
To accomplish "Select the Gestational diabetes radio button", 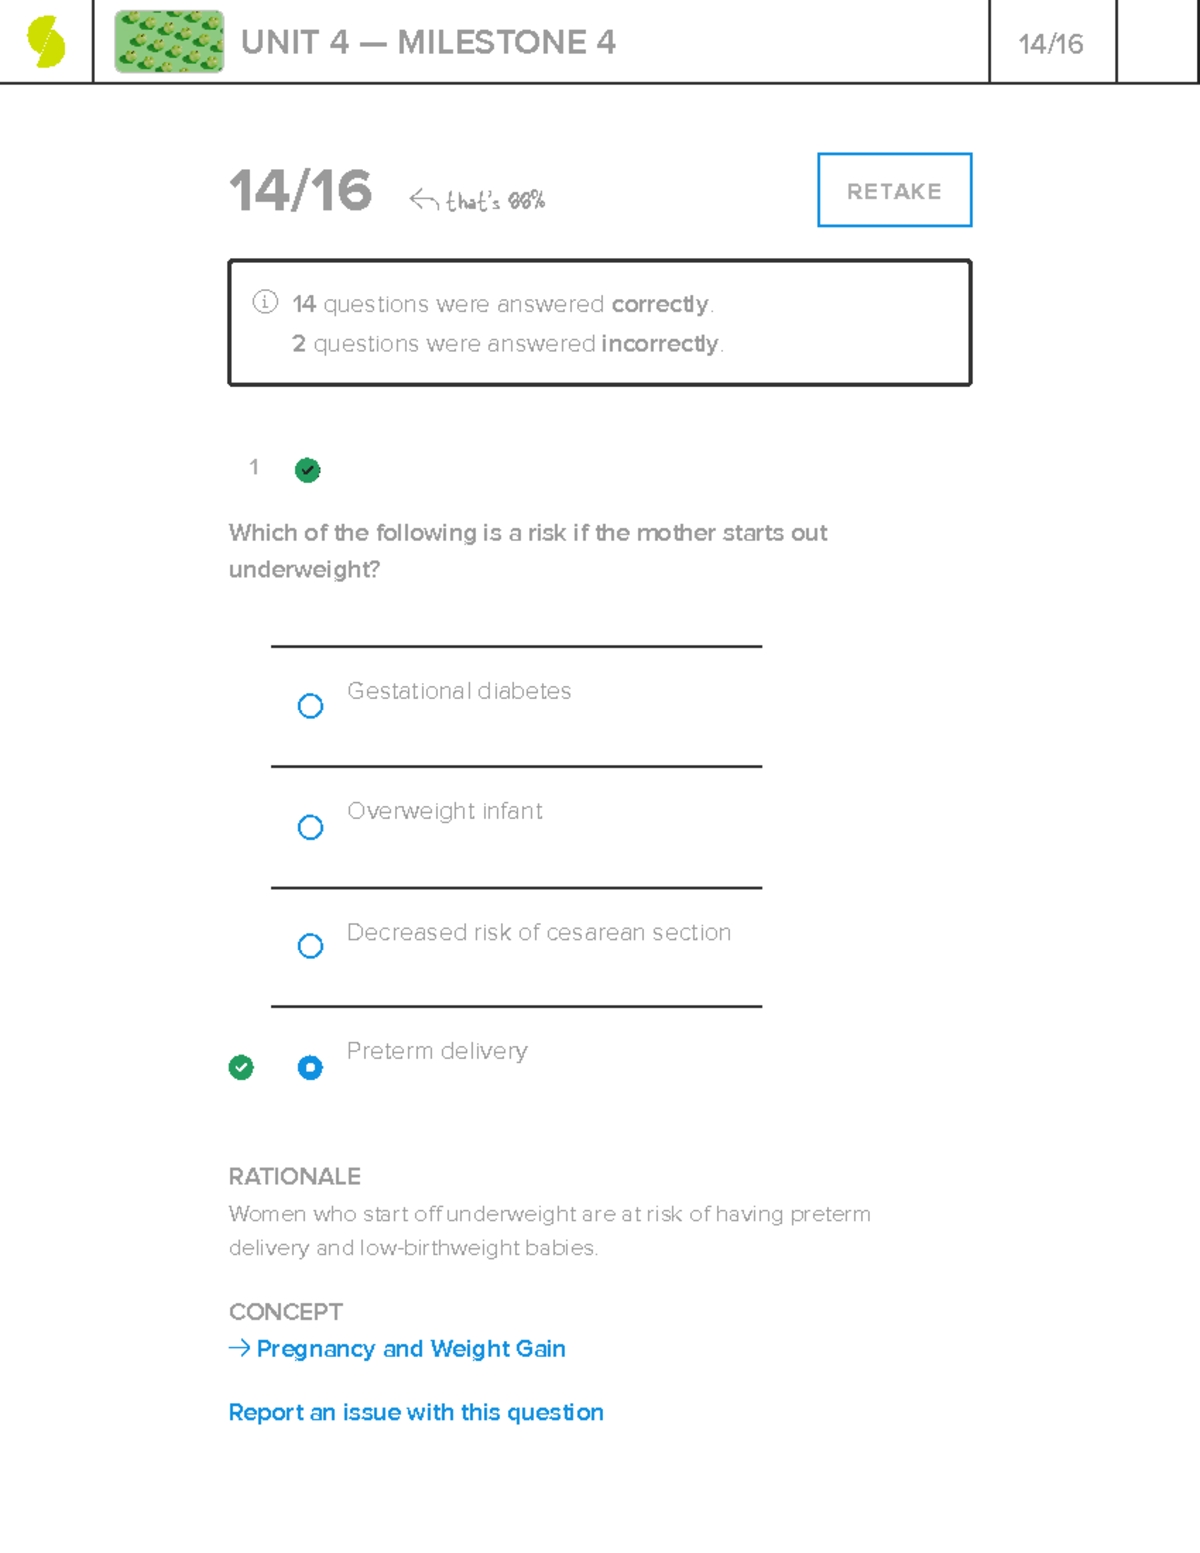I will [311, 706].
